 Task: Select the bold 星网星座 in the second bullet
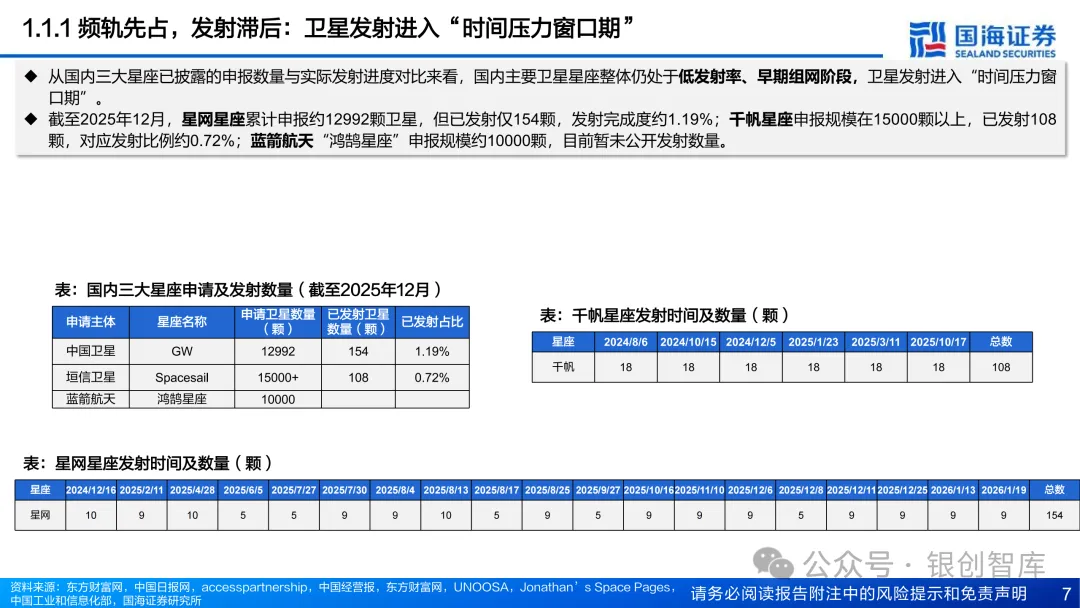click(213, 119)
